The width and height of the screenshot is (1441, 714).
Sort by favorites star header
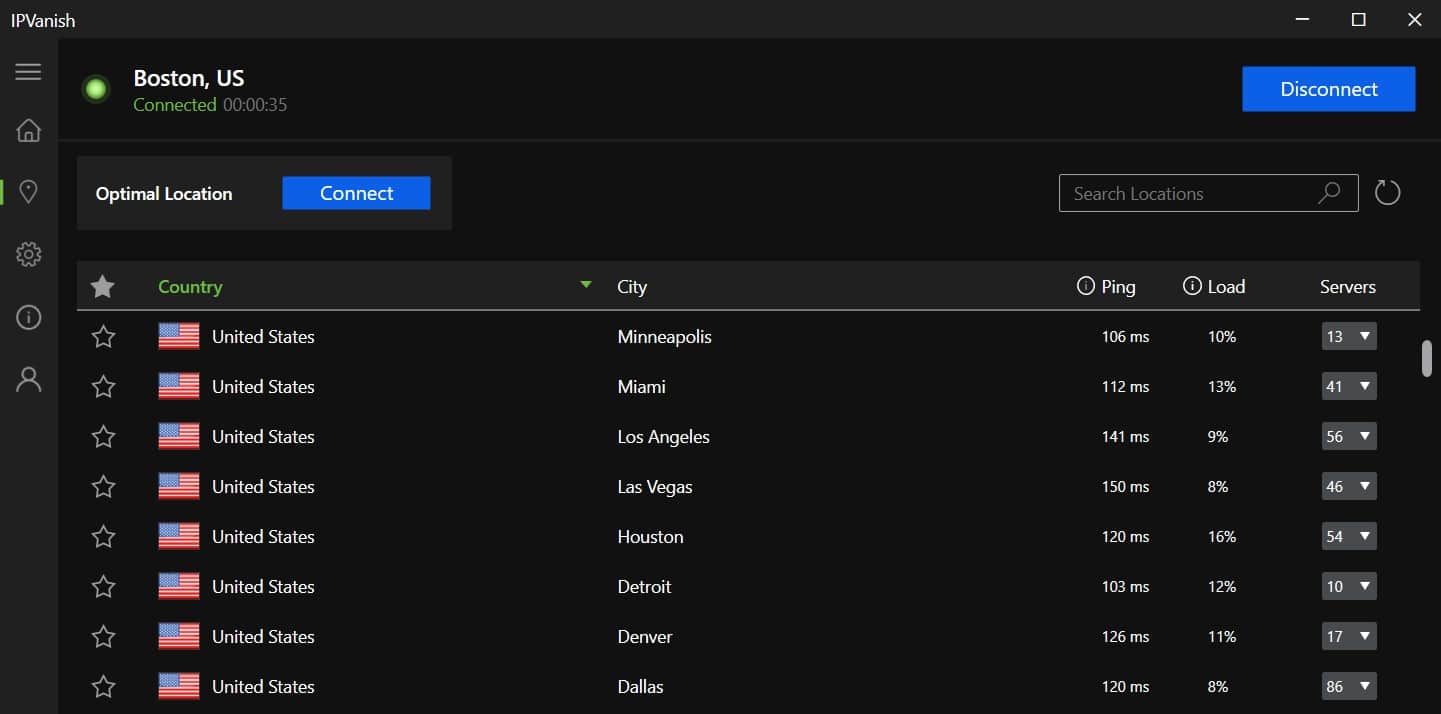point(102,287)
